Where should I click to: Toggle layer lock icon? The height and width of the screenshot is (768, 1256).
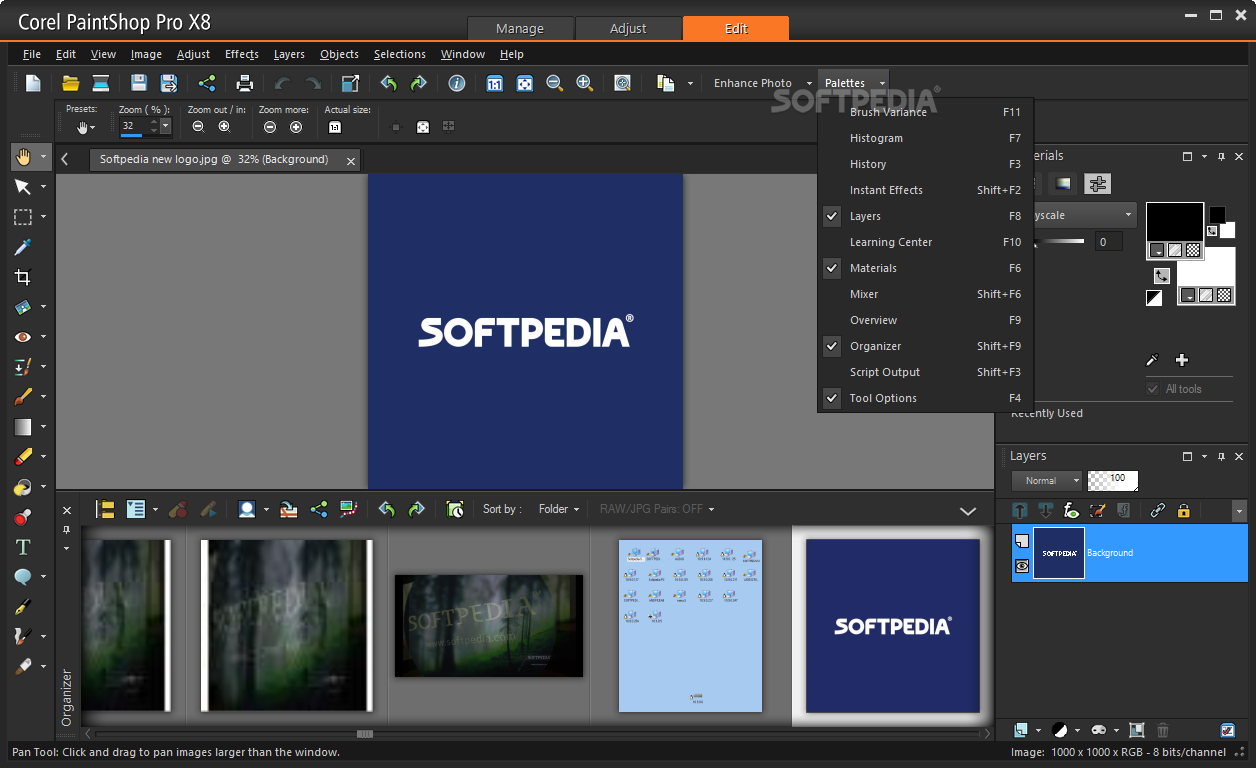(1184, 510)
